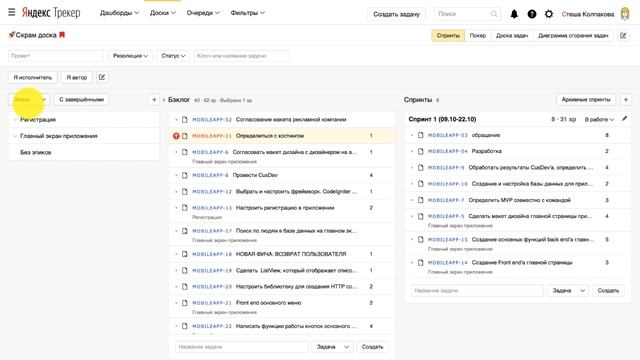Switch to Спринты tab
This screenshot has height=360, width=640.
coord(448,36)
